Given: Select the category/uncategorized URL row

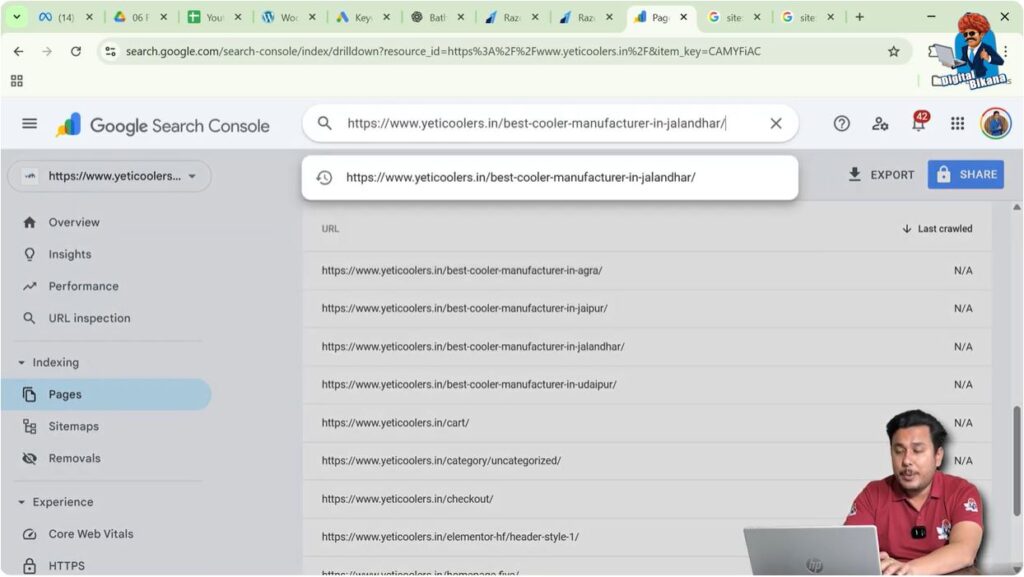Looking at the screenshot, I should pos(647,461).
